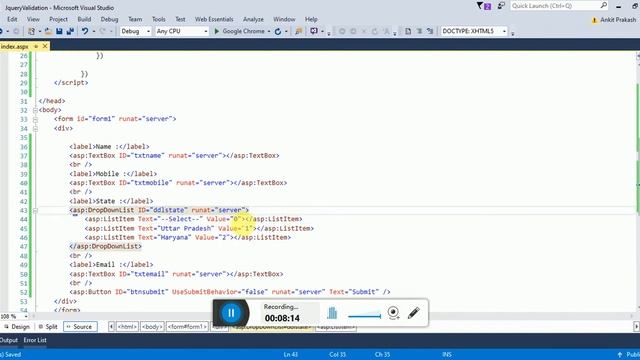Viewport: 640px width, 360px height.
Task: Click the toolbar icon just left of DOCTYPE dropdown
Action: (x=430, y=31)
